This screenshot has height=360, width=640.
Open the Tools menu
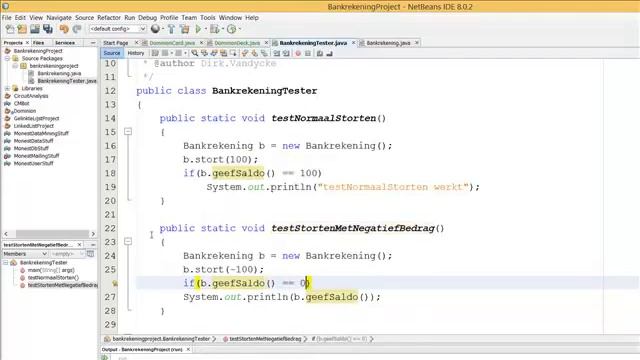207,18
